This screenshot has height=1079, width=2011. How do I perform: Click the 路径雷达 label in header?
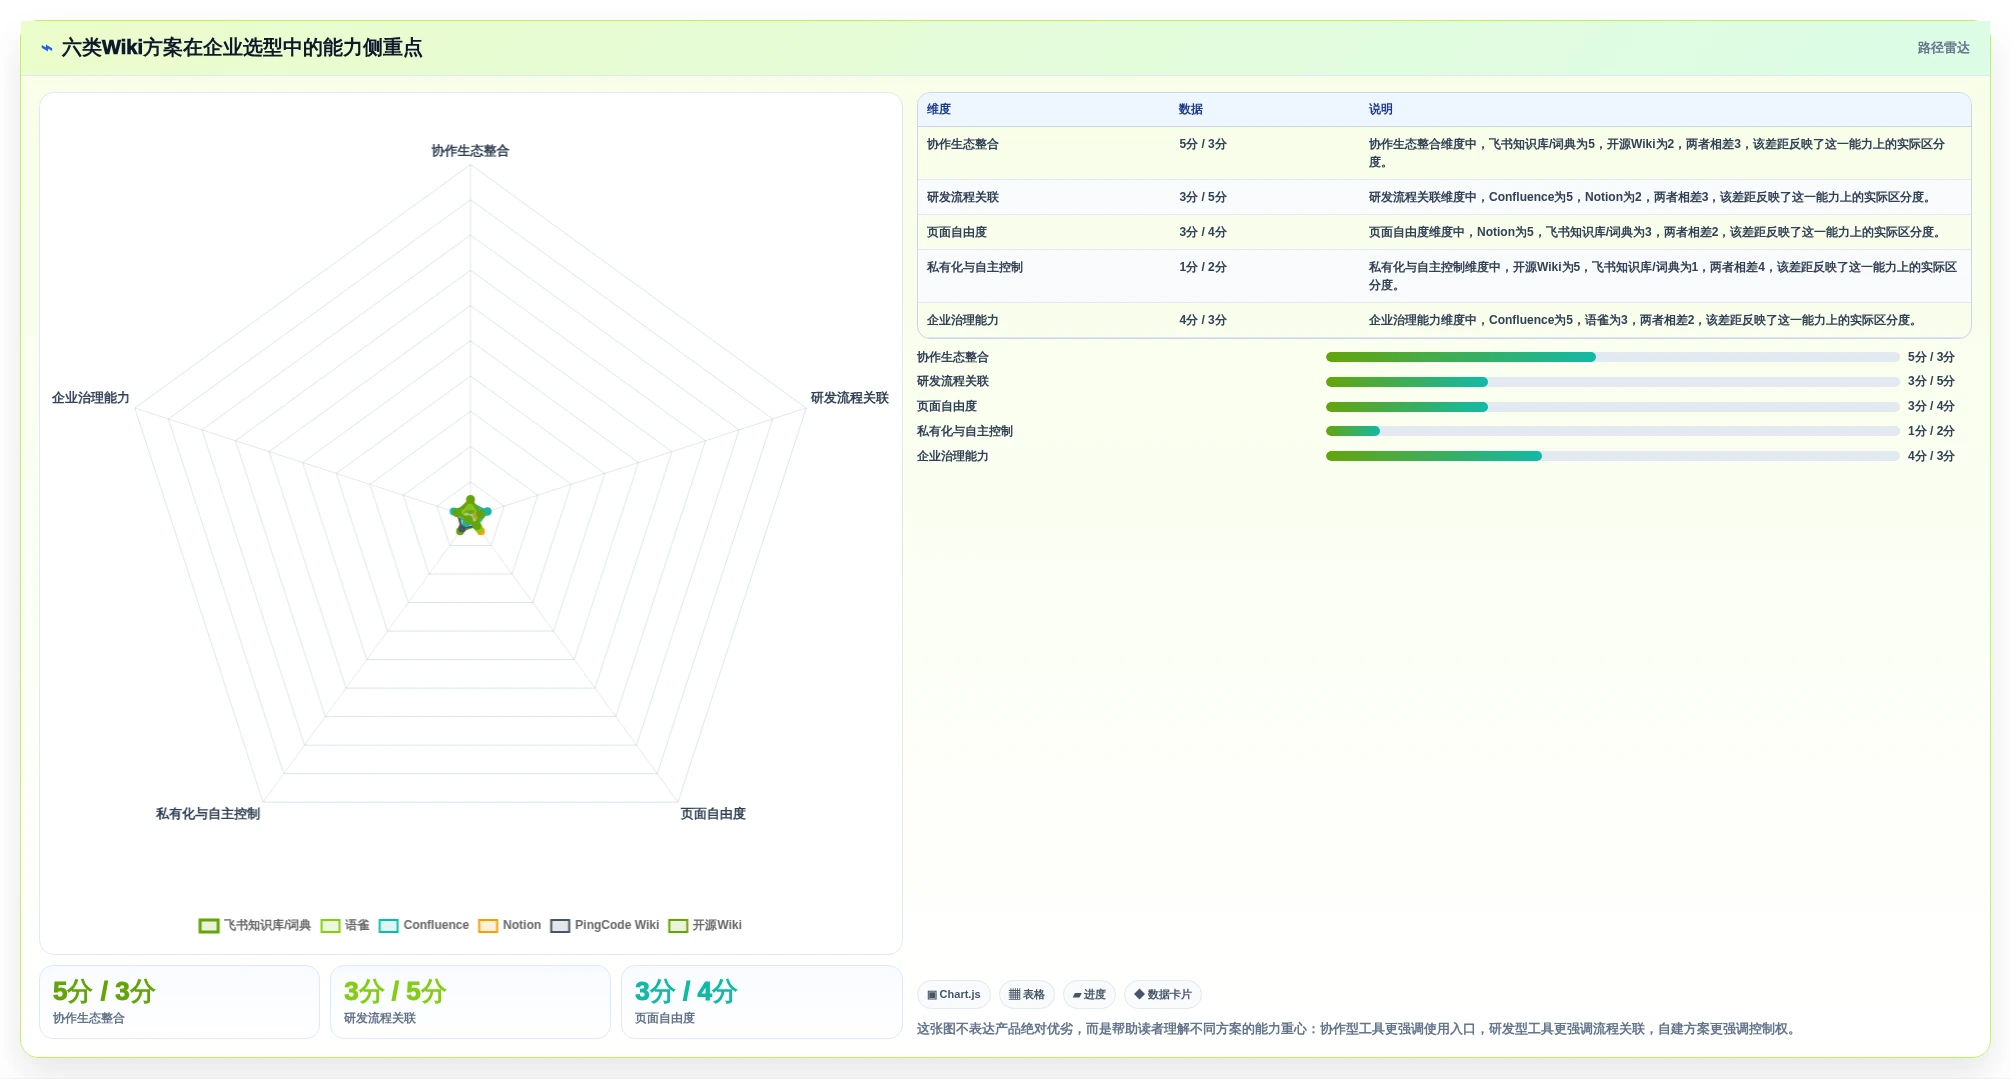click(1943, 48)
